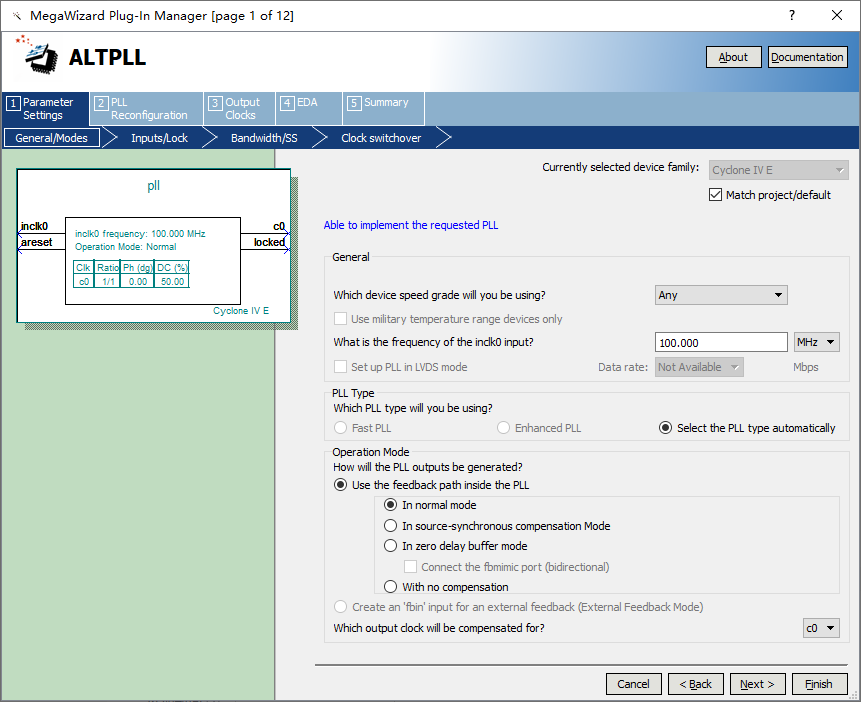Open the device speed grade dropdown
This screenshot has width=861, height=702.
[721, 295]
